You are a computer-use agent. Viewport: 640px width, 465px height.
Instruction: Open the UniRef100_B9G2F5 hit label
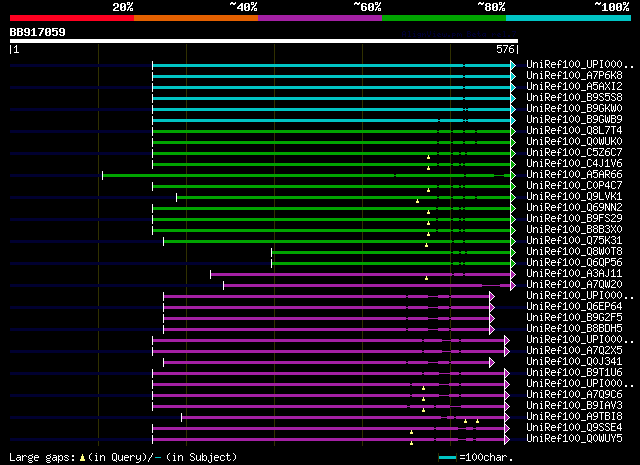click(574, 318)
